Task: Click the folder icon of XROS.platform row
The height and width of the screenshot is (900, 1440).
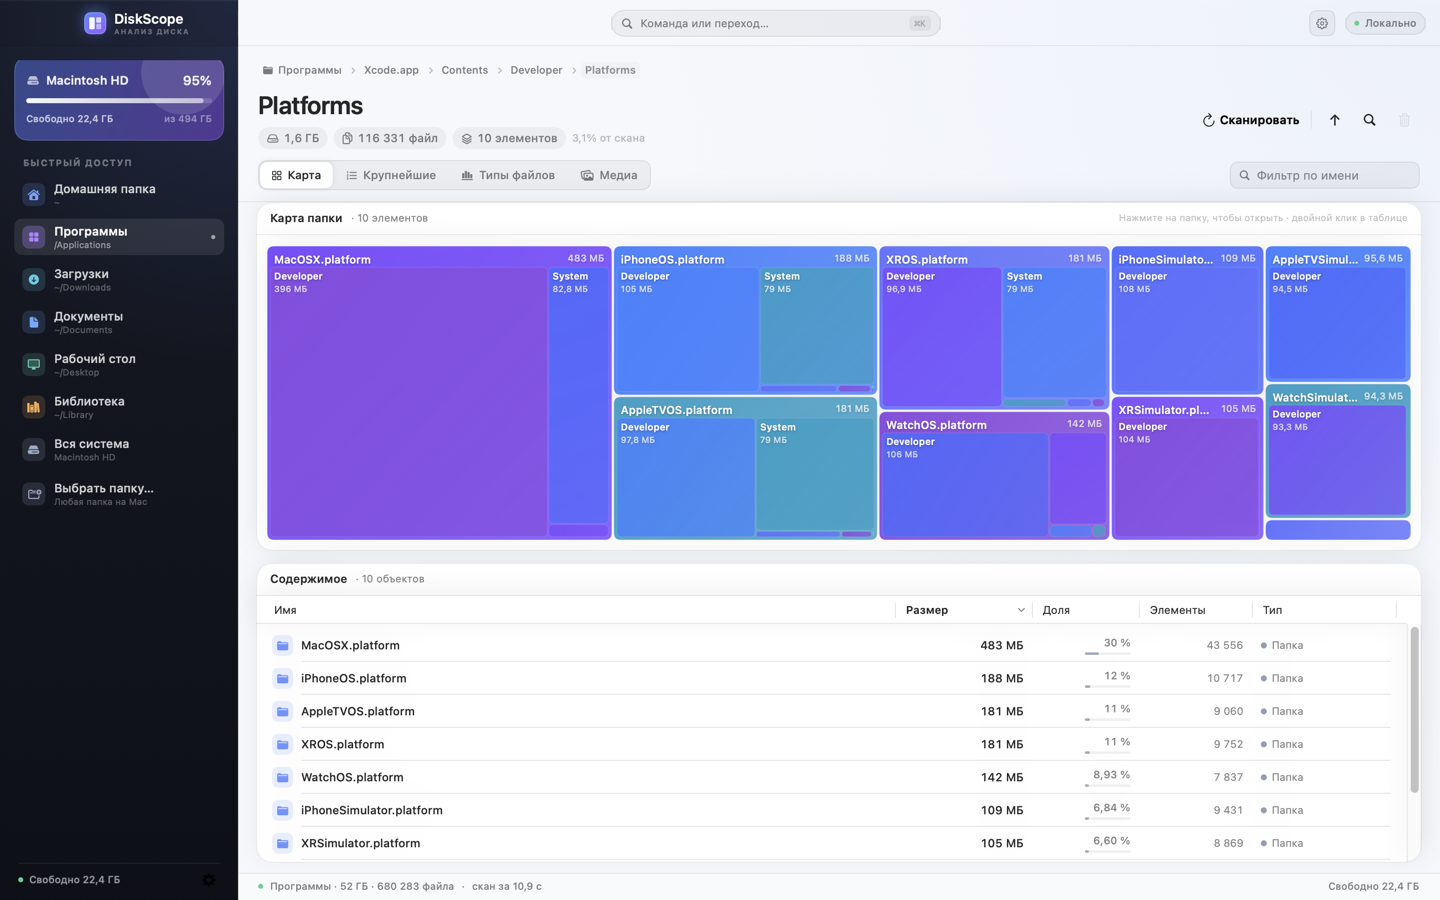Action: point(283,745)
